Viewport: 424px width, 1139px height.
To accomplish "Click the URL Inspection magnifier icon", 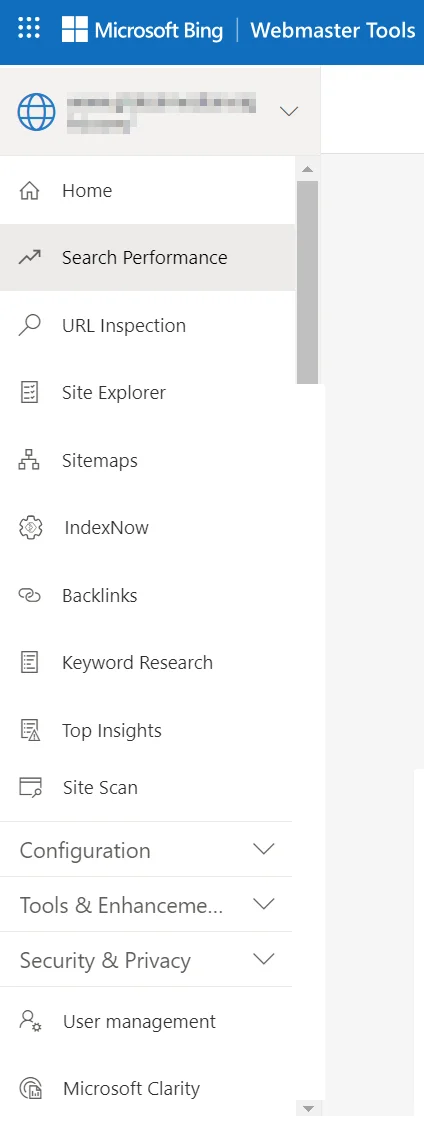I will (29, 325).
